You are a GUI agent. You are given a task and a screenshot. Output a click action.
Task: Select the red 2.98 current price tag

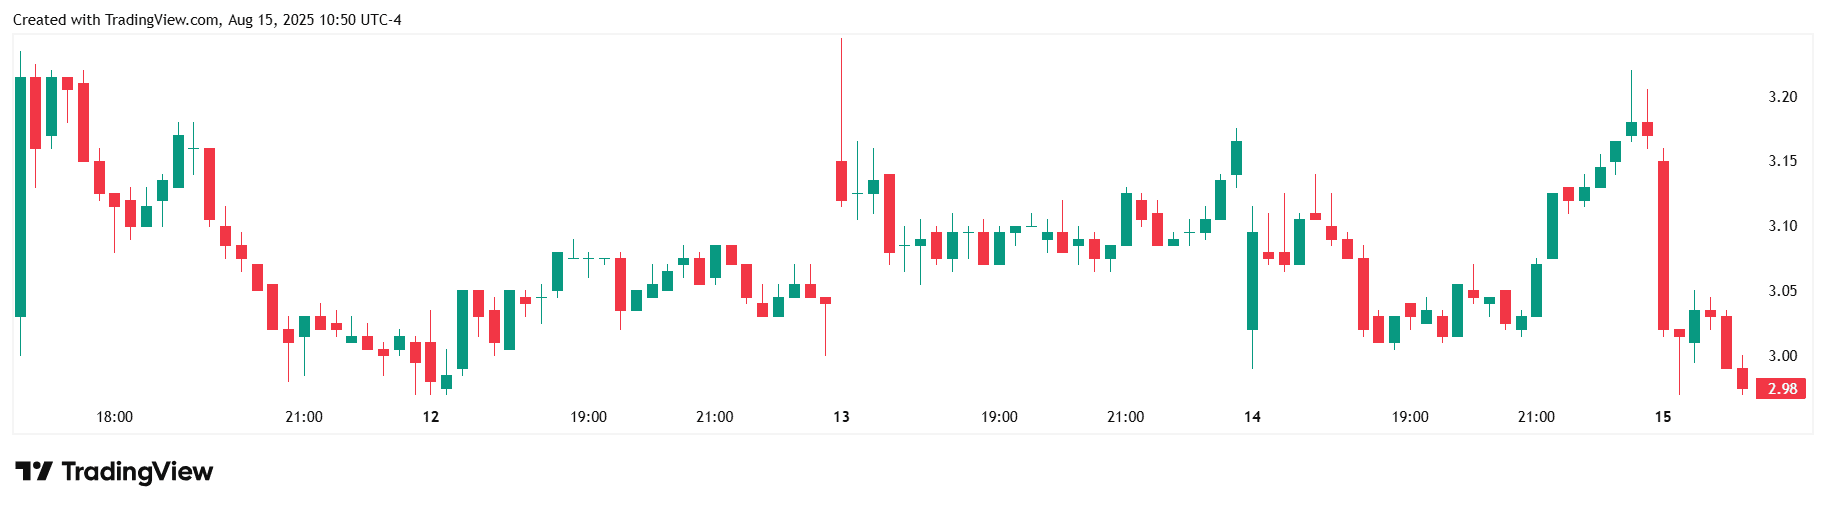pyautogui.click(x=1781, y=389)
